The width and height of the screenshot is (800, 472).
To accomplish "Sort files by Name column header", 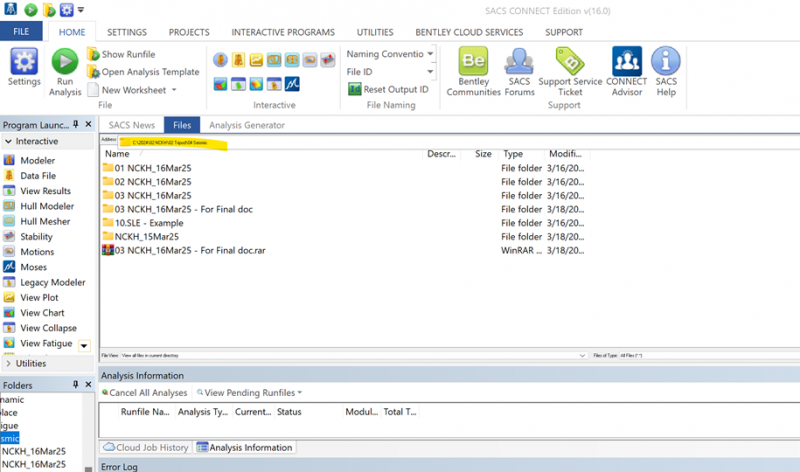I will click(x=117, y=154).
